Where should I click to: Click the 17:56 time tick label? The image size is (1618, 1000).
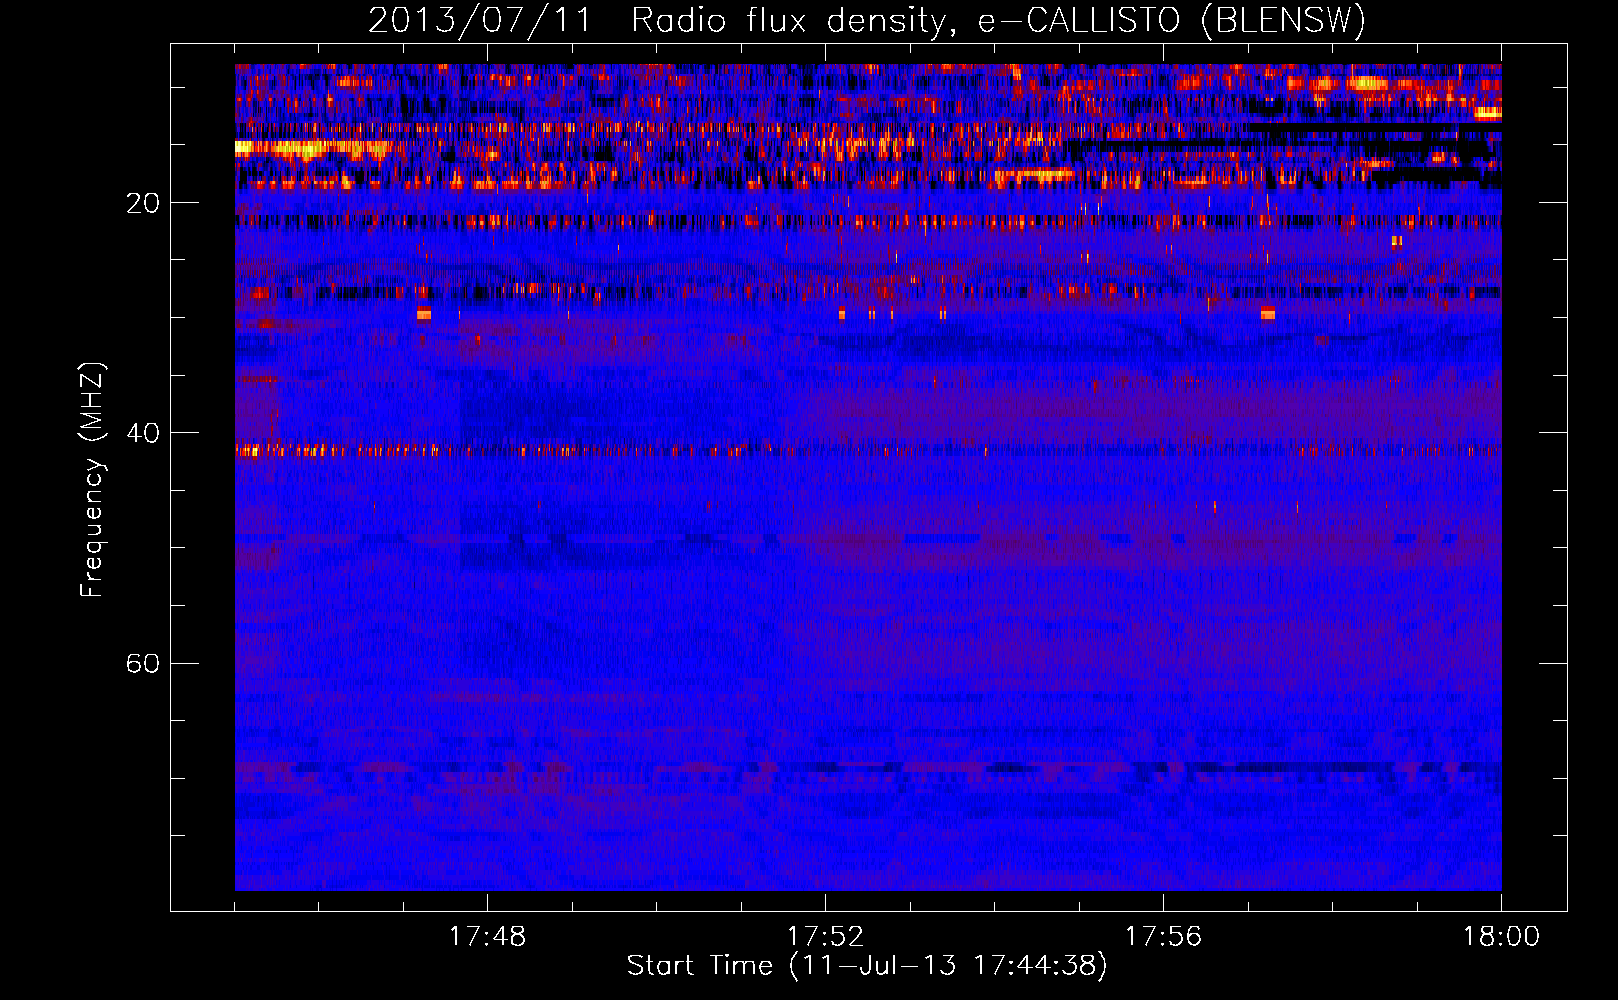(x=1163, y=937)
